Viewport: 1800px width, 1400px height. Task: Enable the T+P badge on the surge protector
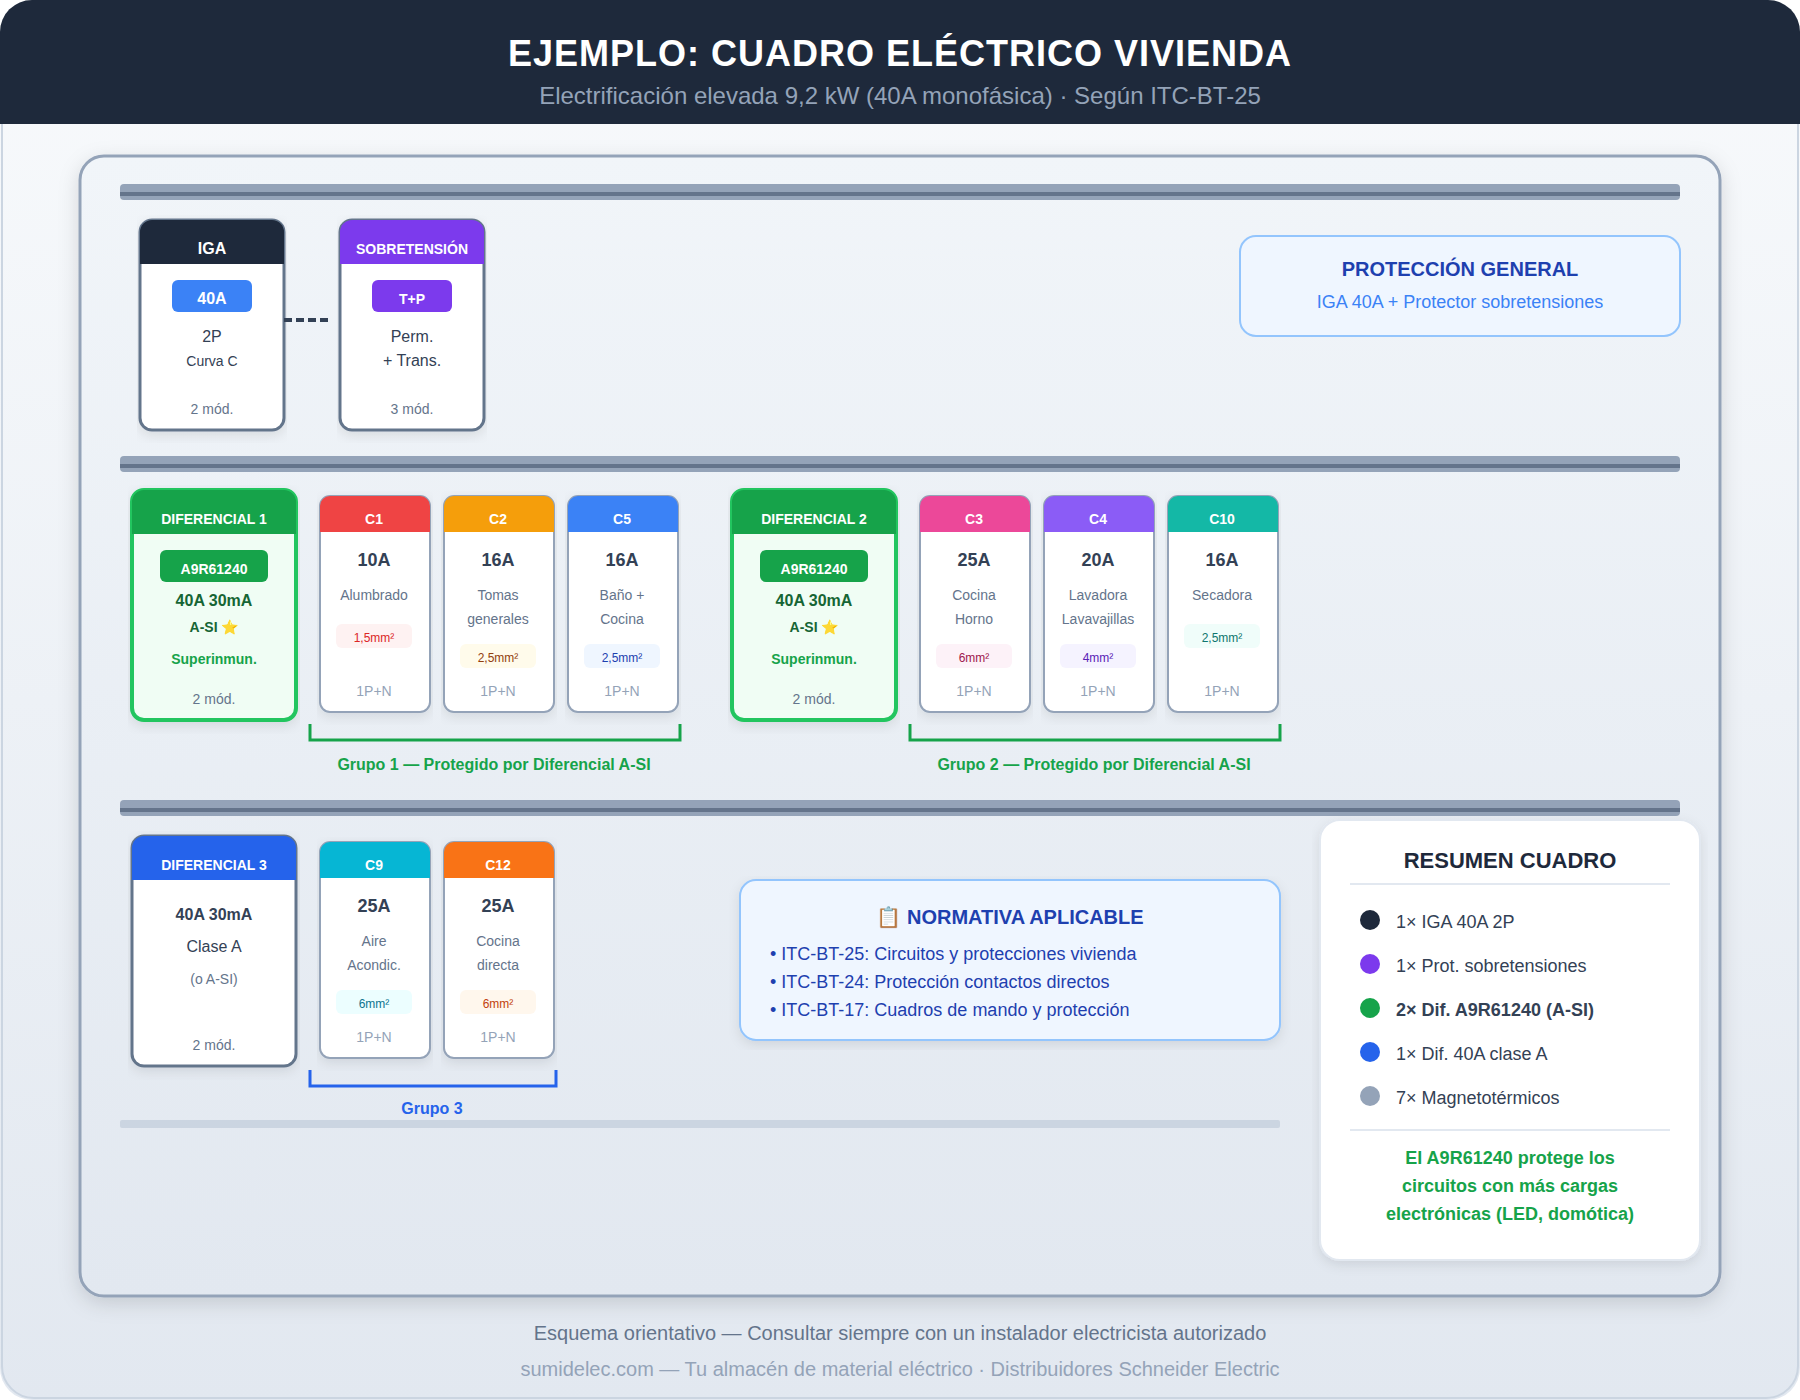coord(411,296)
